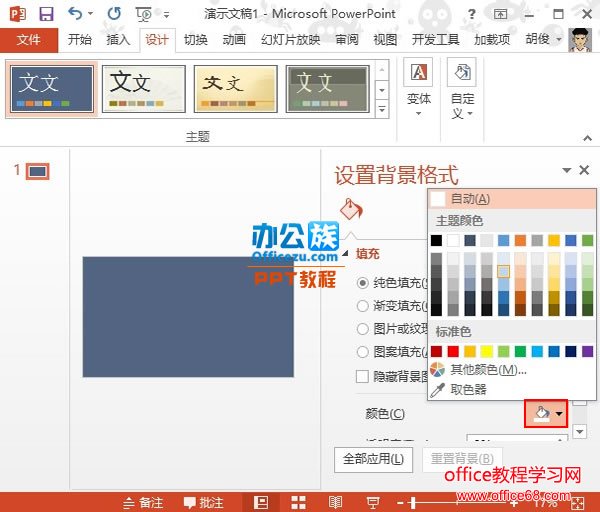Image resolution: width=600 pixels, height=512 pixels.
Task: Choose Automatic (自动) color option
Action: pyautogui.click(x=512, y=199)
